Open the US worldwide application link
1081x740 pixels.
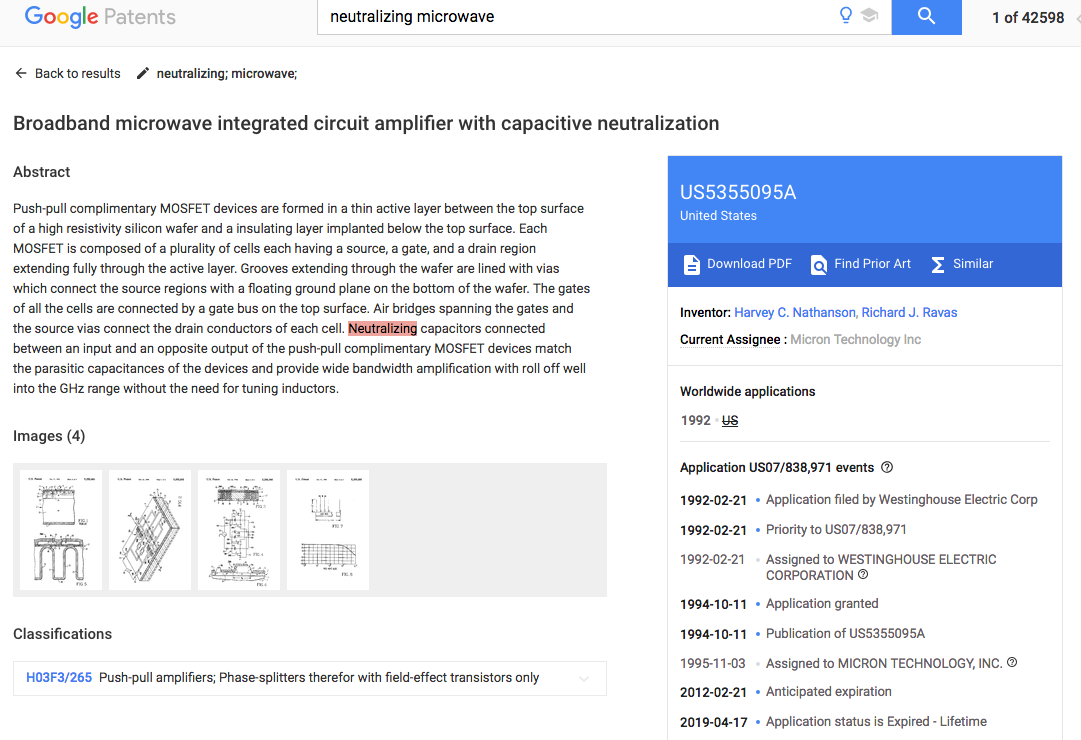[x=730, y=421]
